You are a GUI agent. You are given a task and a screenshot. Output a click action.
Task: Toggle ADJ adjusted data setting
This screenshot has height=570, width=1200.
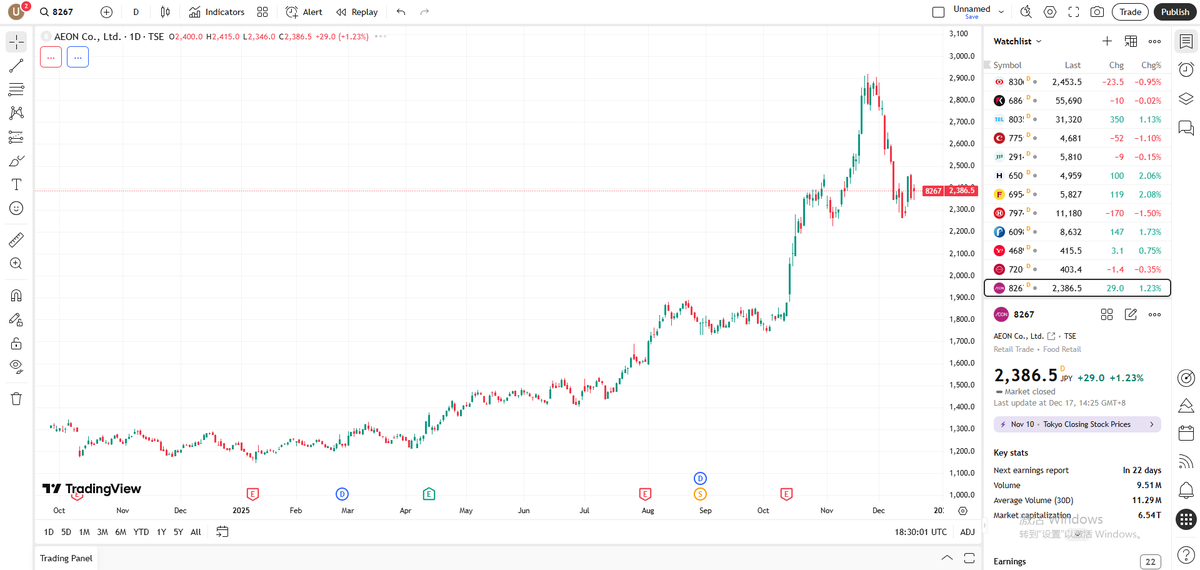coord(967,532)
